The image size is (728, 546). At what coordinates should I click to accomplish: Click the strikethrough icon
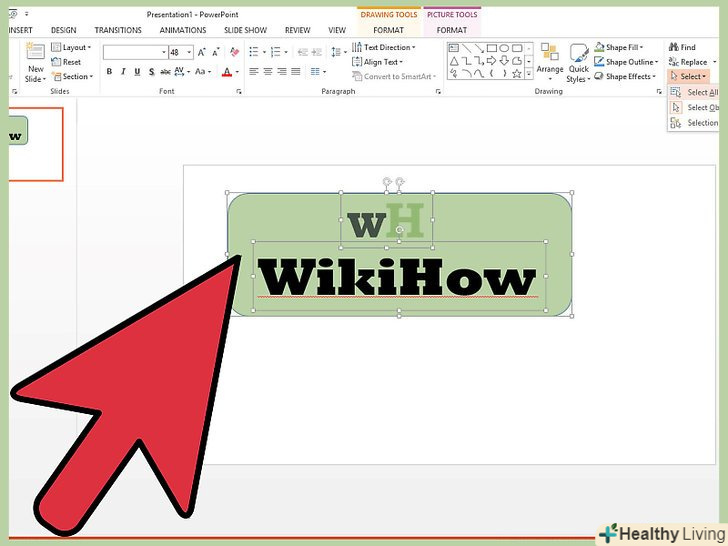click(x=166, y=72)
